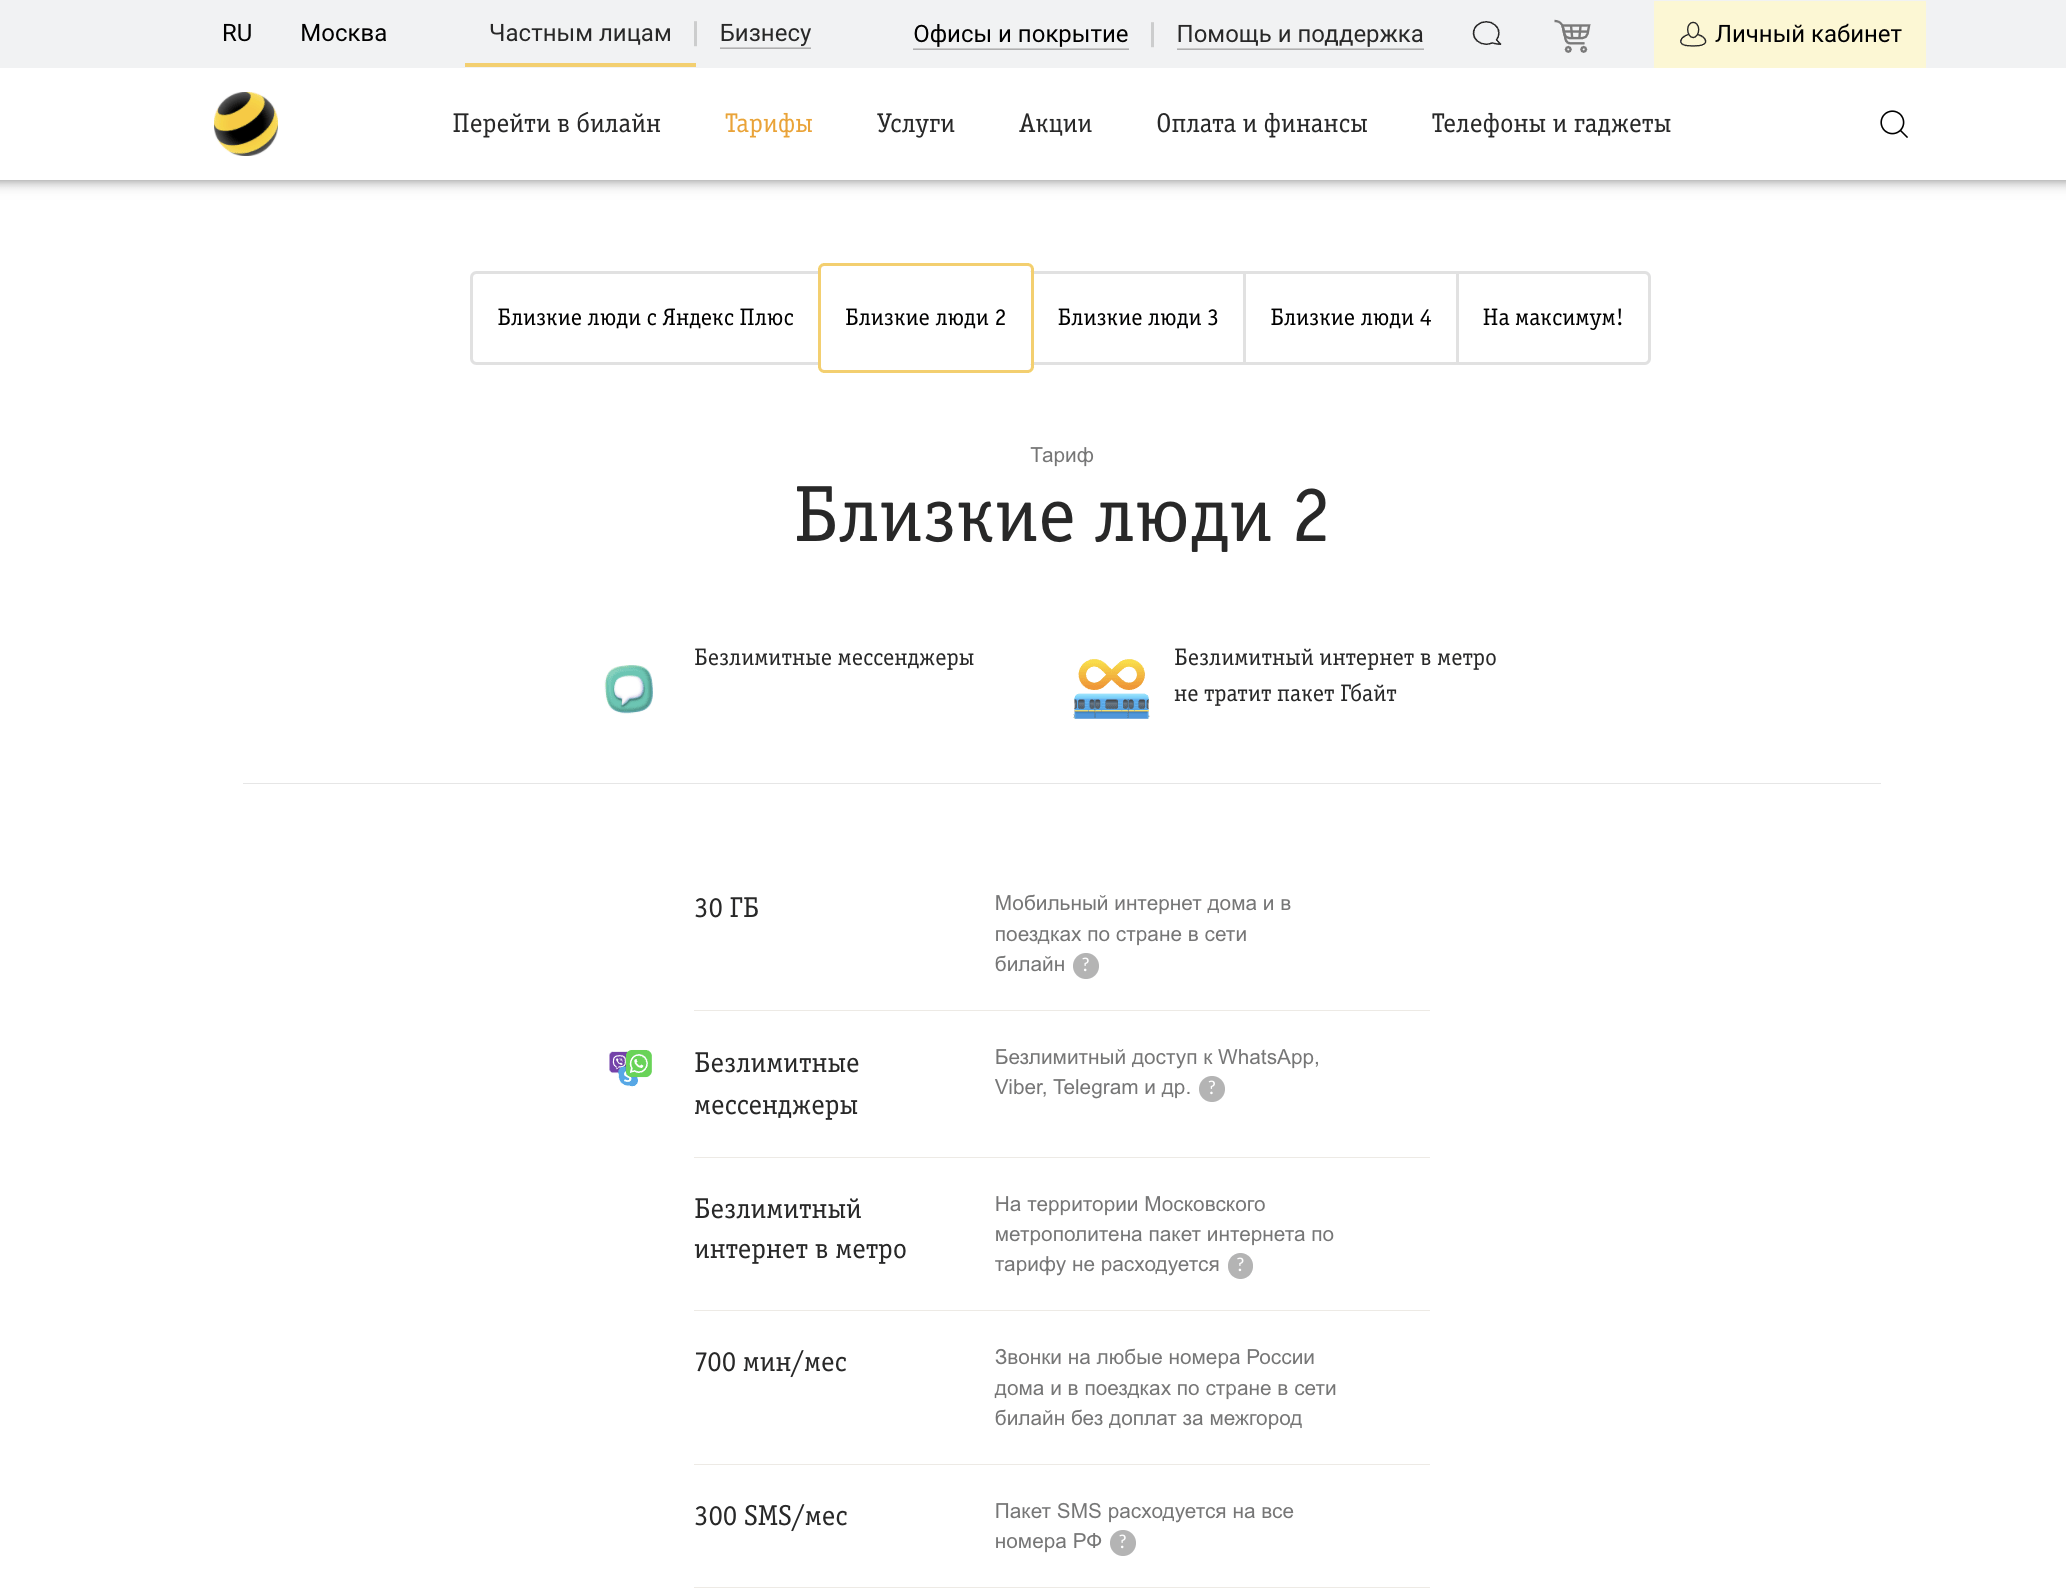The image size is (2066, 1588).
Task: Show tooltip for the 300 SMS package
Action: 1123,1542
